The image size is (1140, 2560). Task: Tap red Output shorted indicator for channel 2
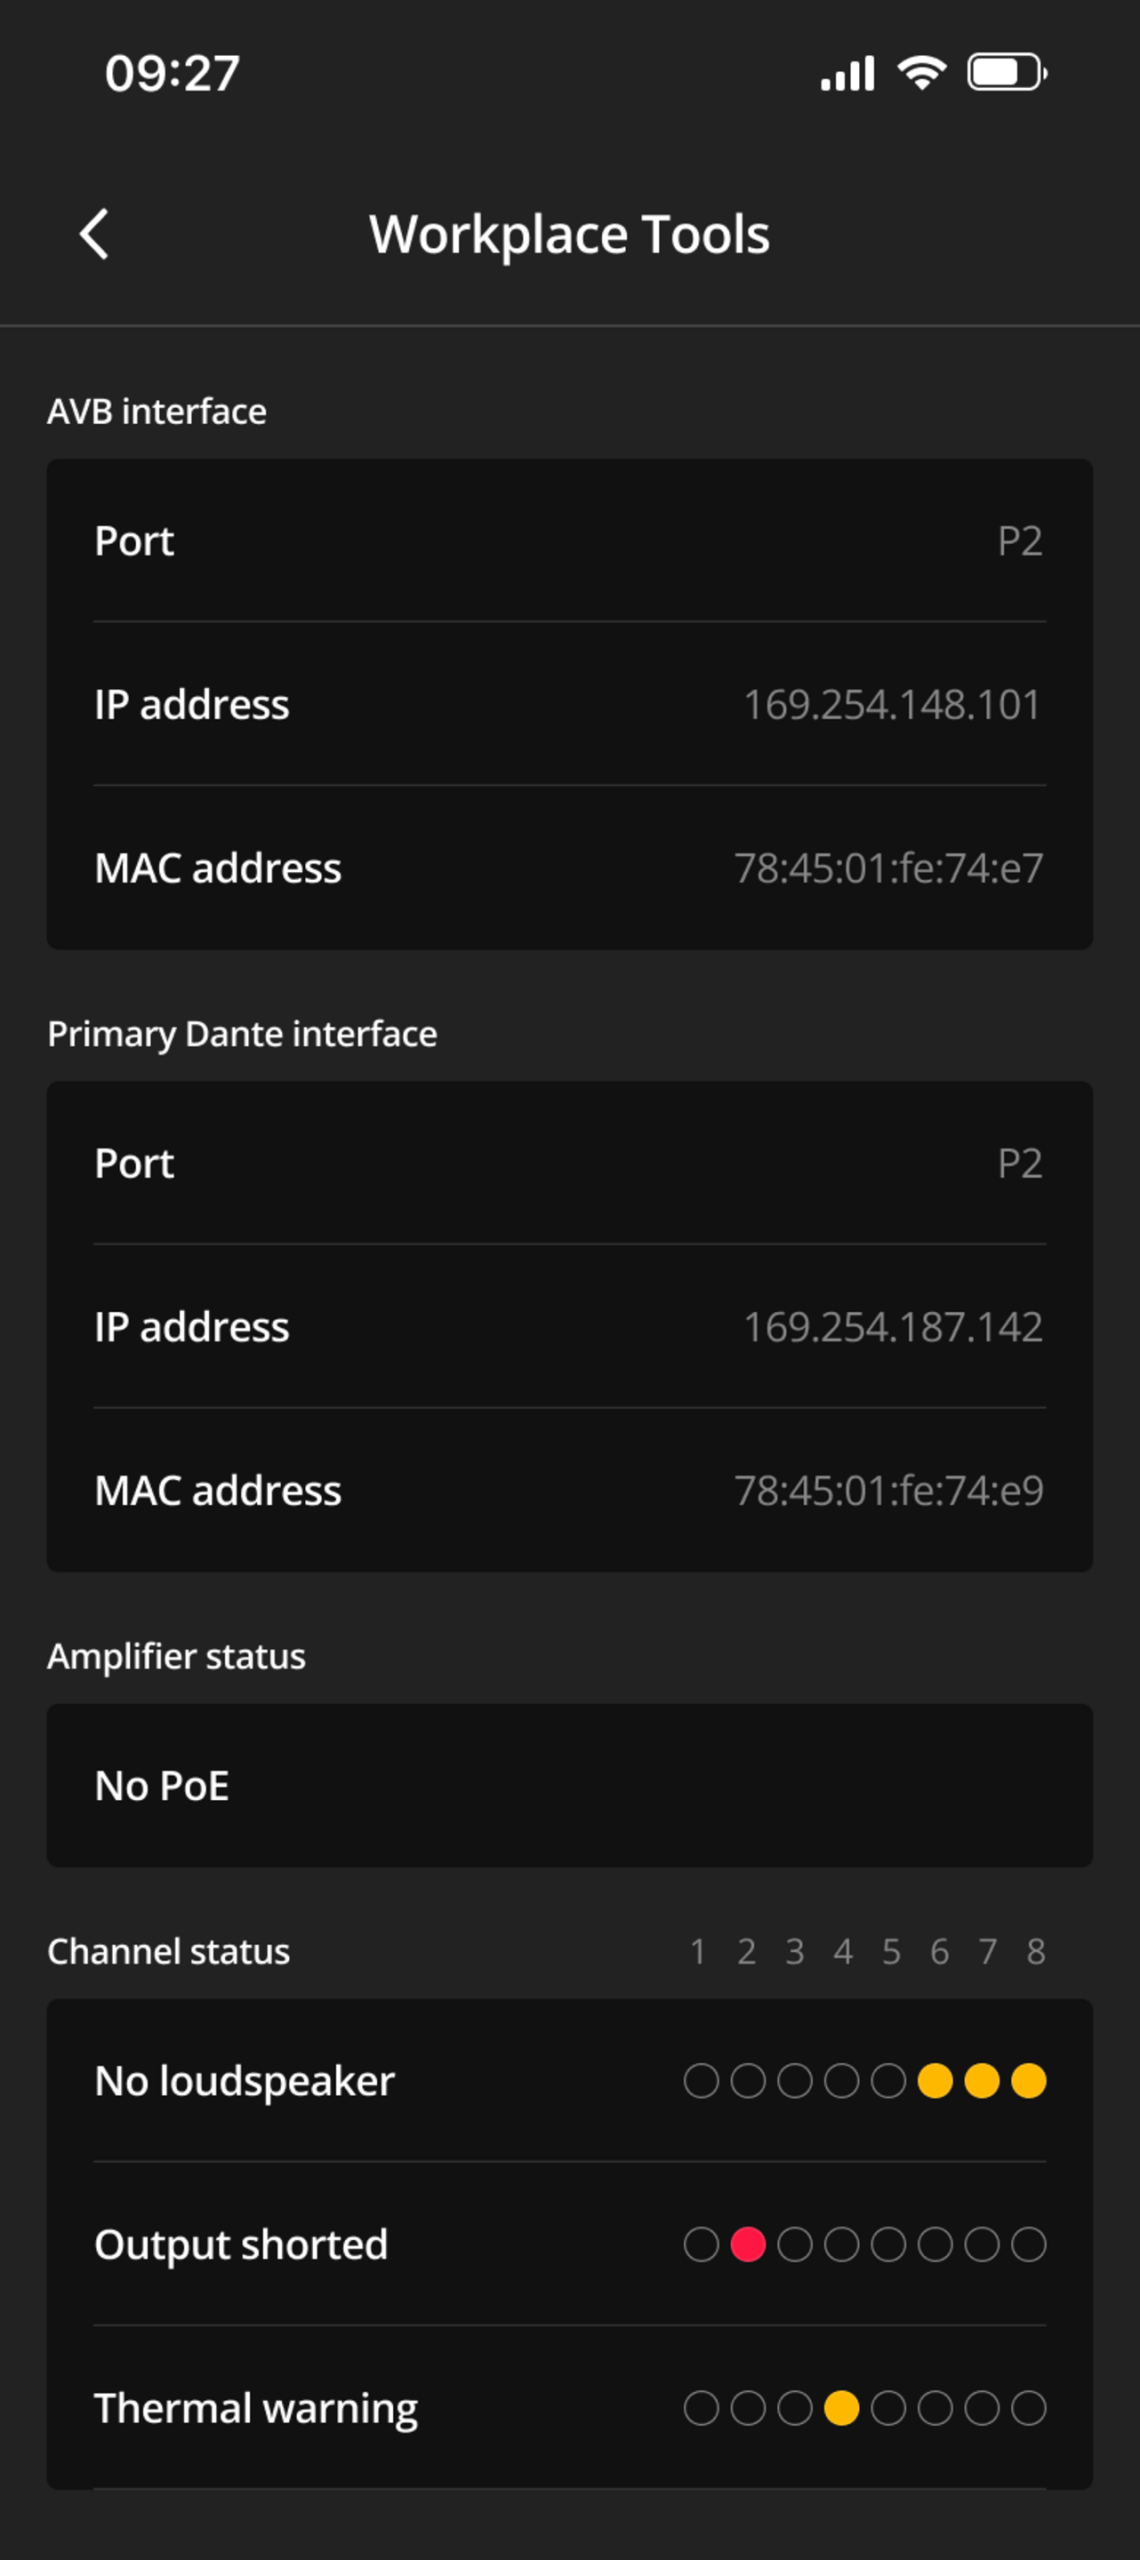(748, 2244)
